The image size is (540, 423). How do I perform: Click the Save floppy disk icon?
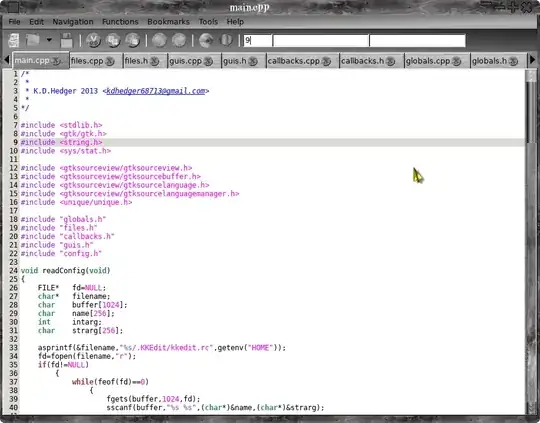click(66, 40)
